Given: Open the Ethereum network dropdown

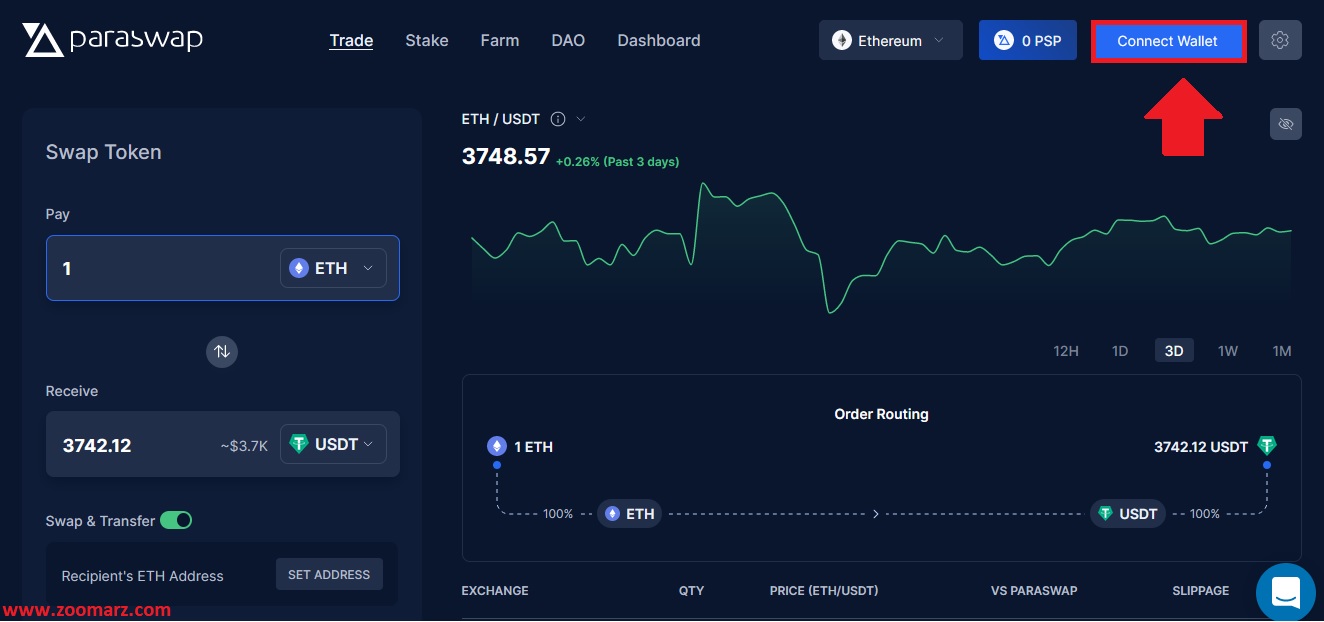Looking at the screenshot, I should click(x=891, y=41).
